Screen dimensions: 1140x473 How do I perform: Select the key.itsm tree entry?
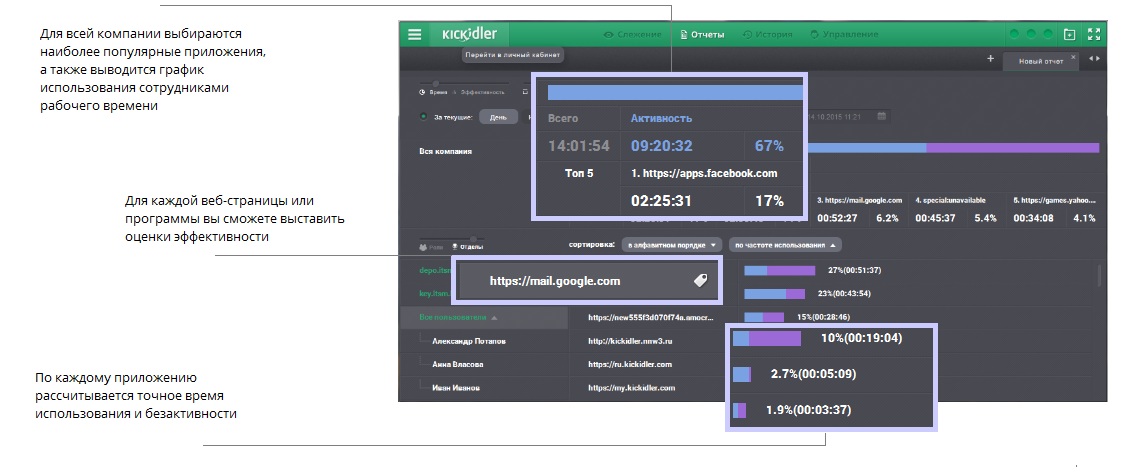coord(435,293)
